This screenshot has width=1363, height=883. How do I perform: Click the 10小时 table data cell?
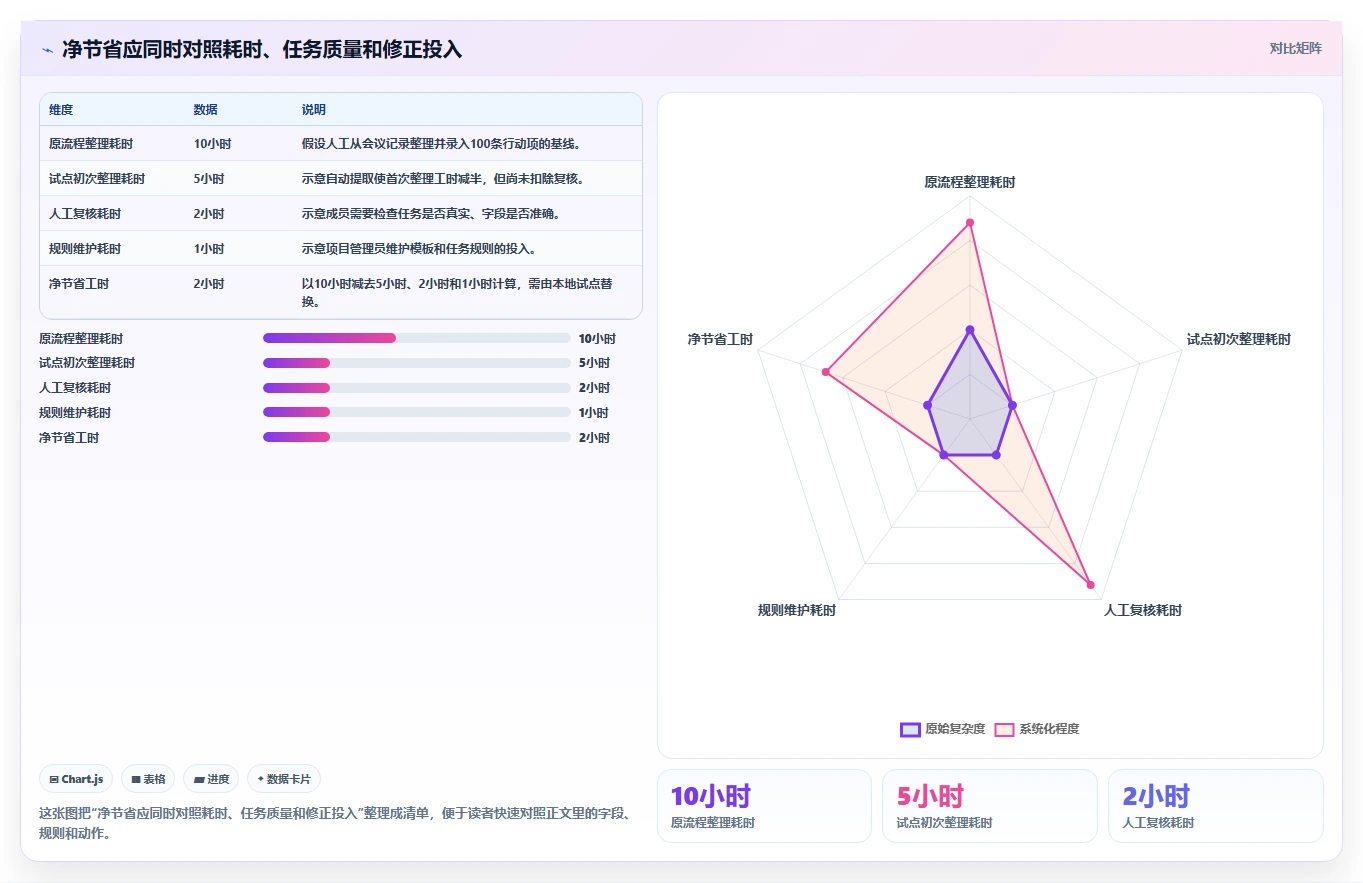click(x=212, y=144)
